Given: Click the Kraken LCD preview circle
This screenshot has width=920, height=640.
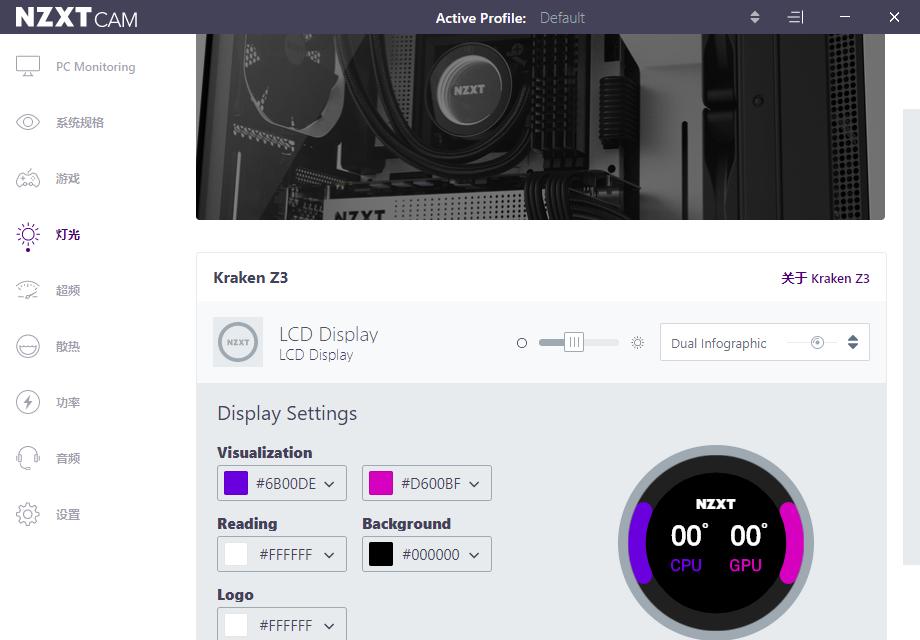Looking at the screenshot, I should click(716, 543).
